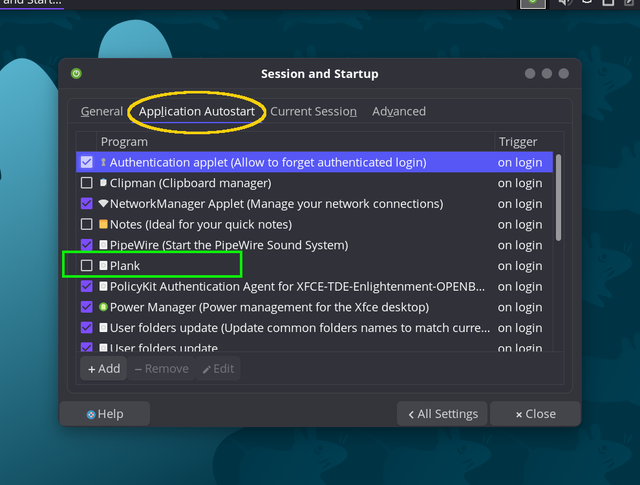The width and height of the screenshot is (640, 485).
Task: Select the NetworkManager Applet row text
Action: (x=276, y=203)
